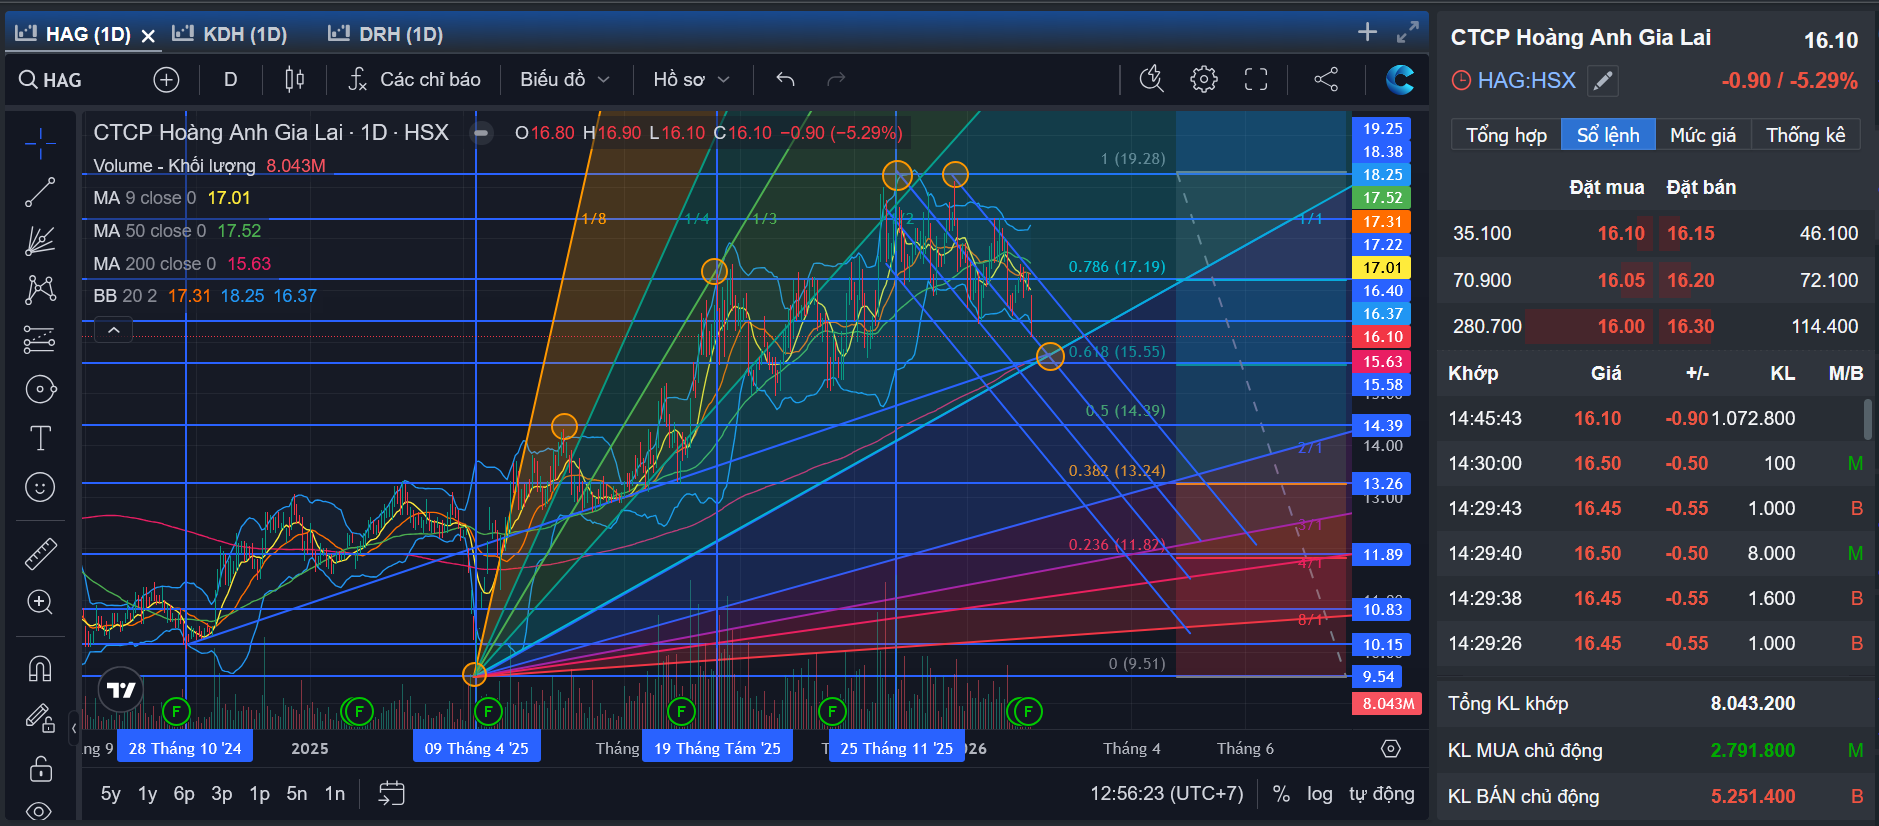
Task: Click the blue C logo icon
Action: pyautogui.click(x=1400, y=79)
